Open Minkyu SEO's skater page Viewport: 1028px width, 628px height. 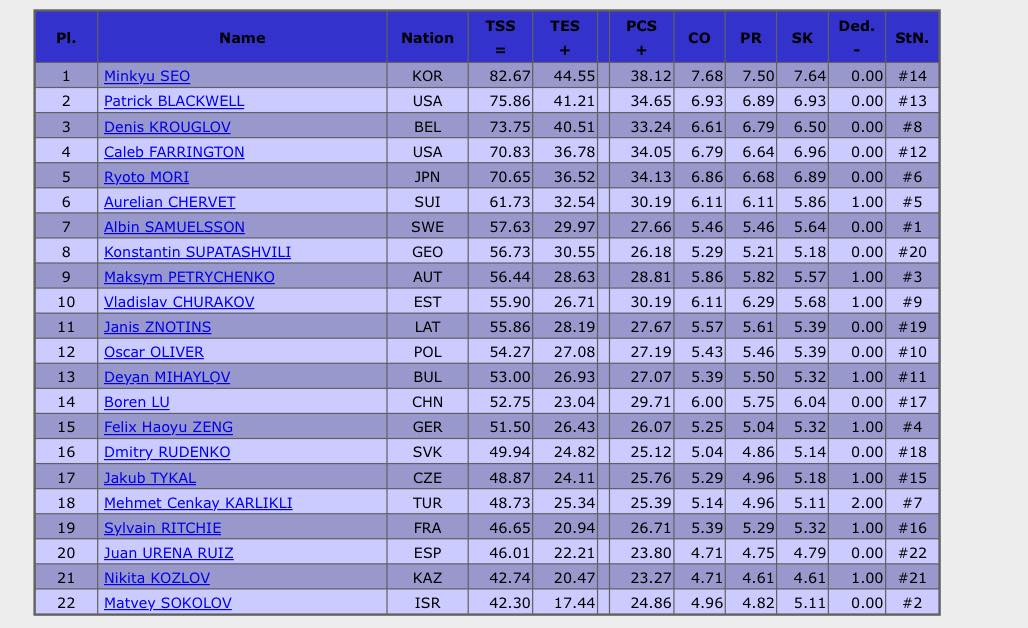(x=147, y=76)
